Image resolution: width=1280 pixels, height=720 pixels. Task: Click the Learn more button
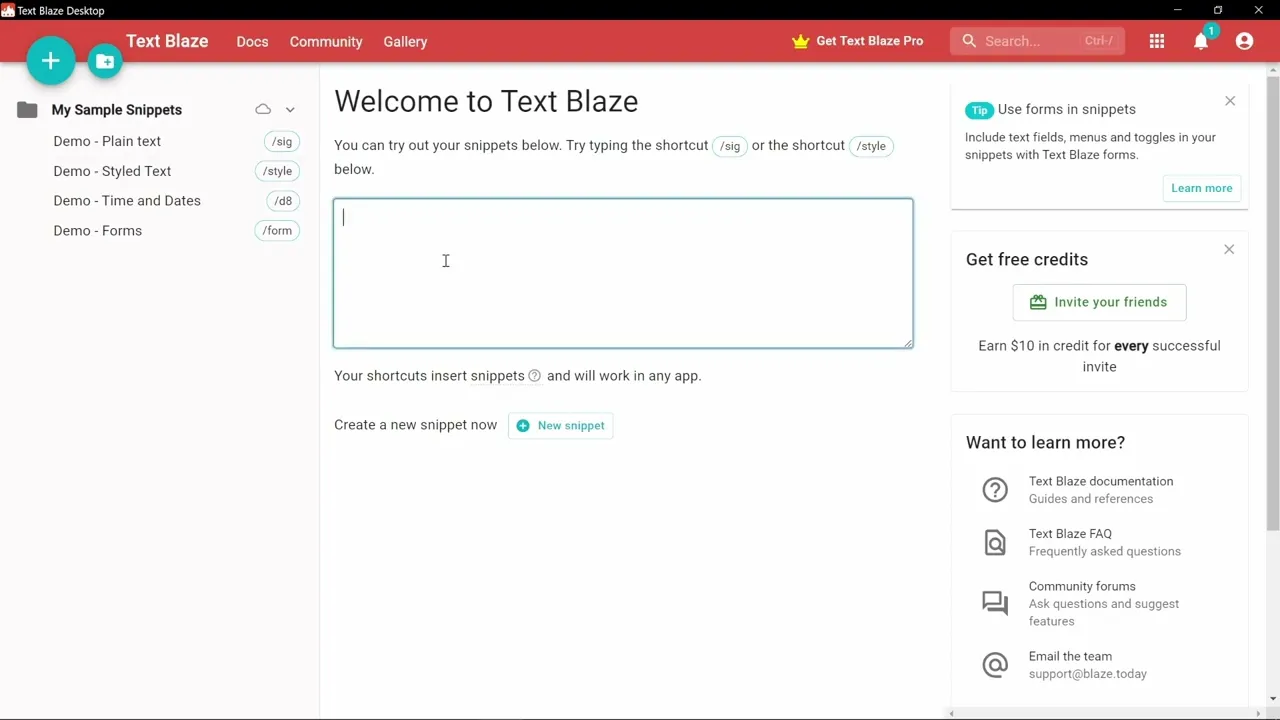click(x=1202, y=188)
